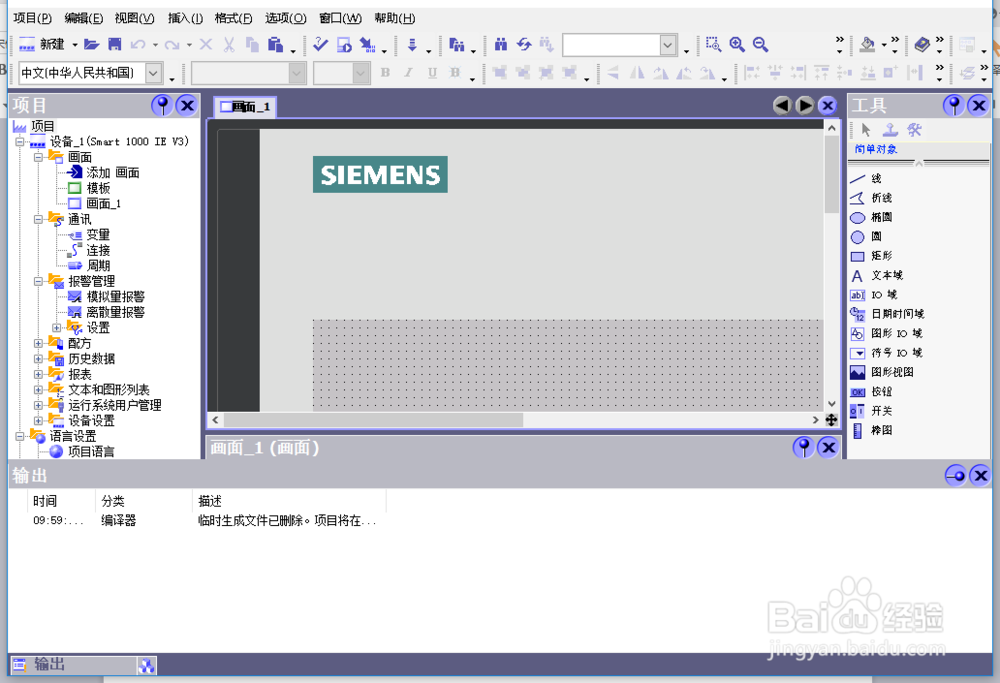This screenshot has height=683, width=1000.
Task: Select 模拟量报警 in project tree
Action: [x=115, y=297]
